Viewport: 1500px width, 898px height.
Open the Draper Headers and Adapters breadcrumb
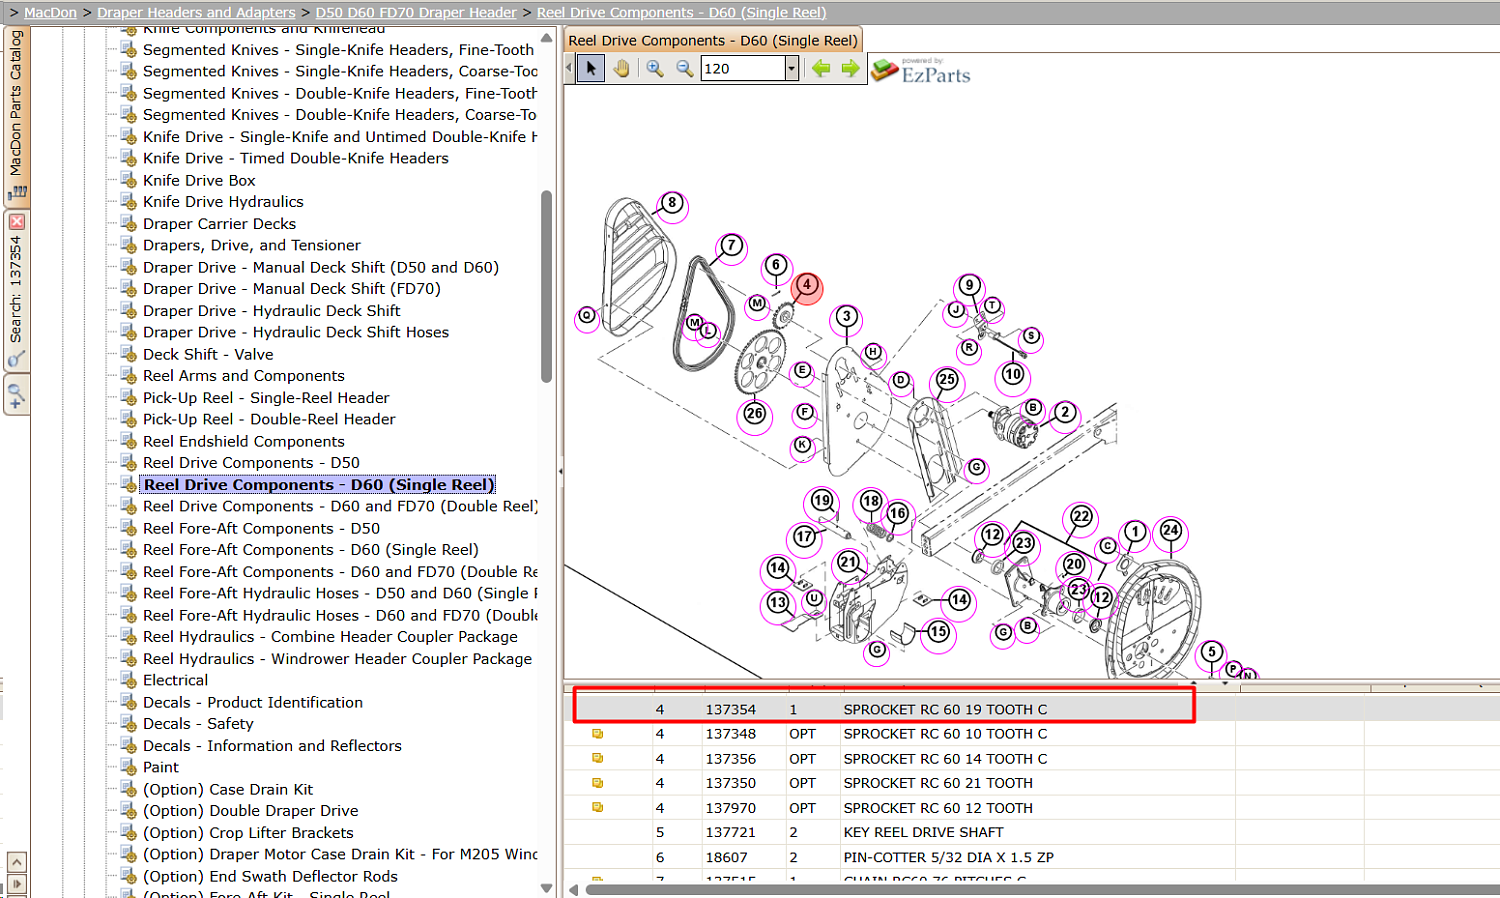pos(196,12)
